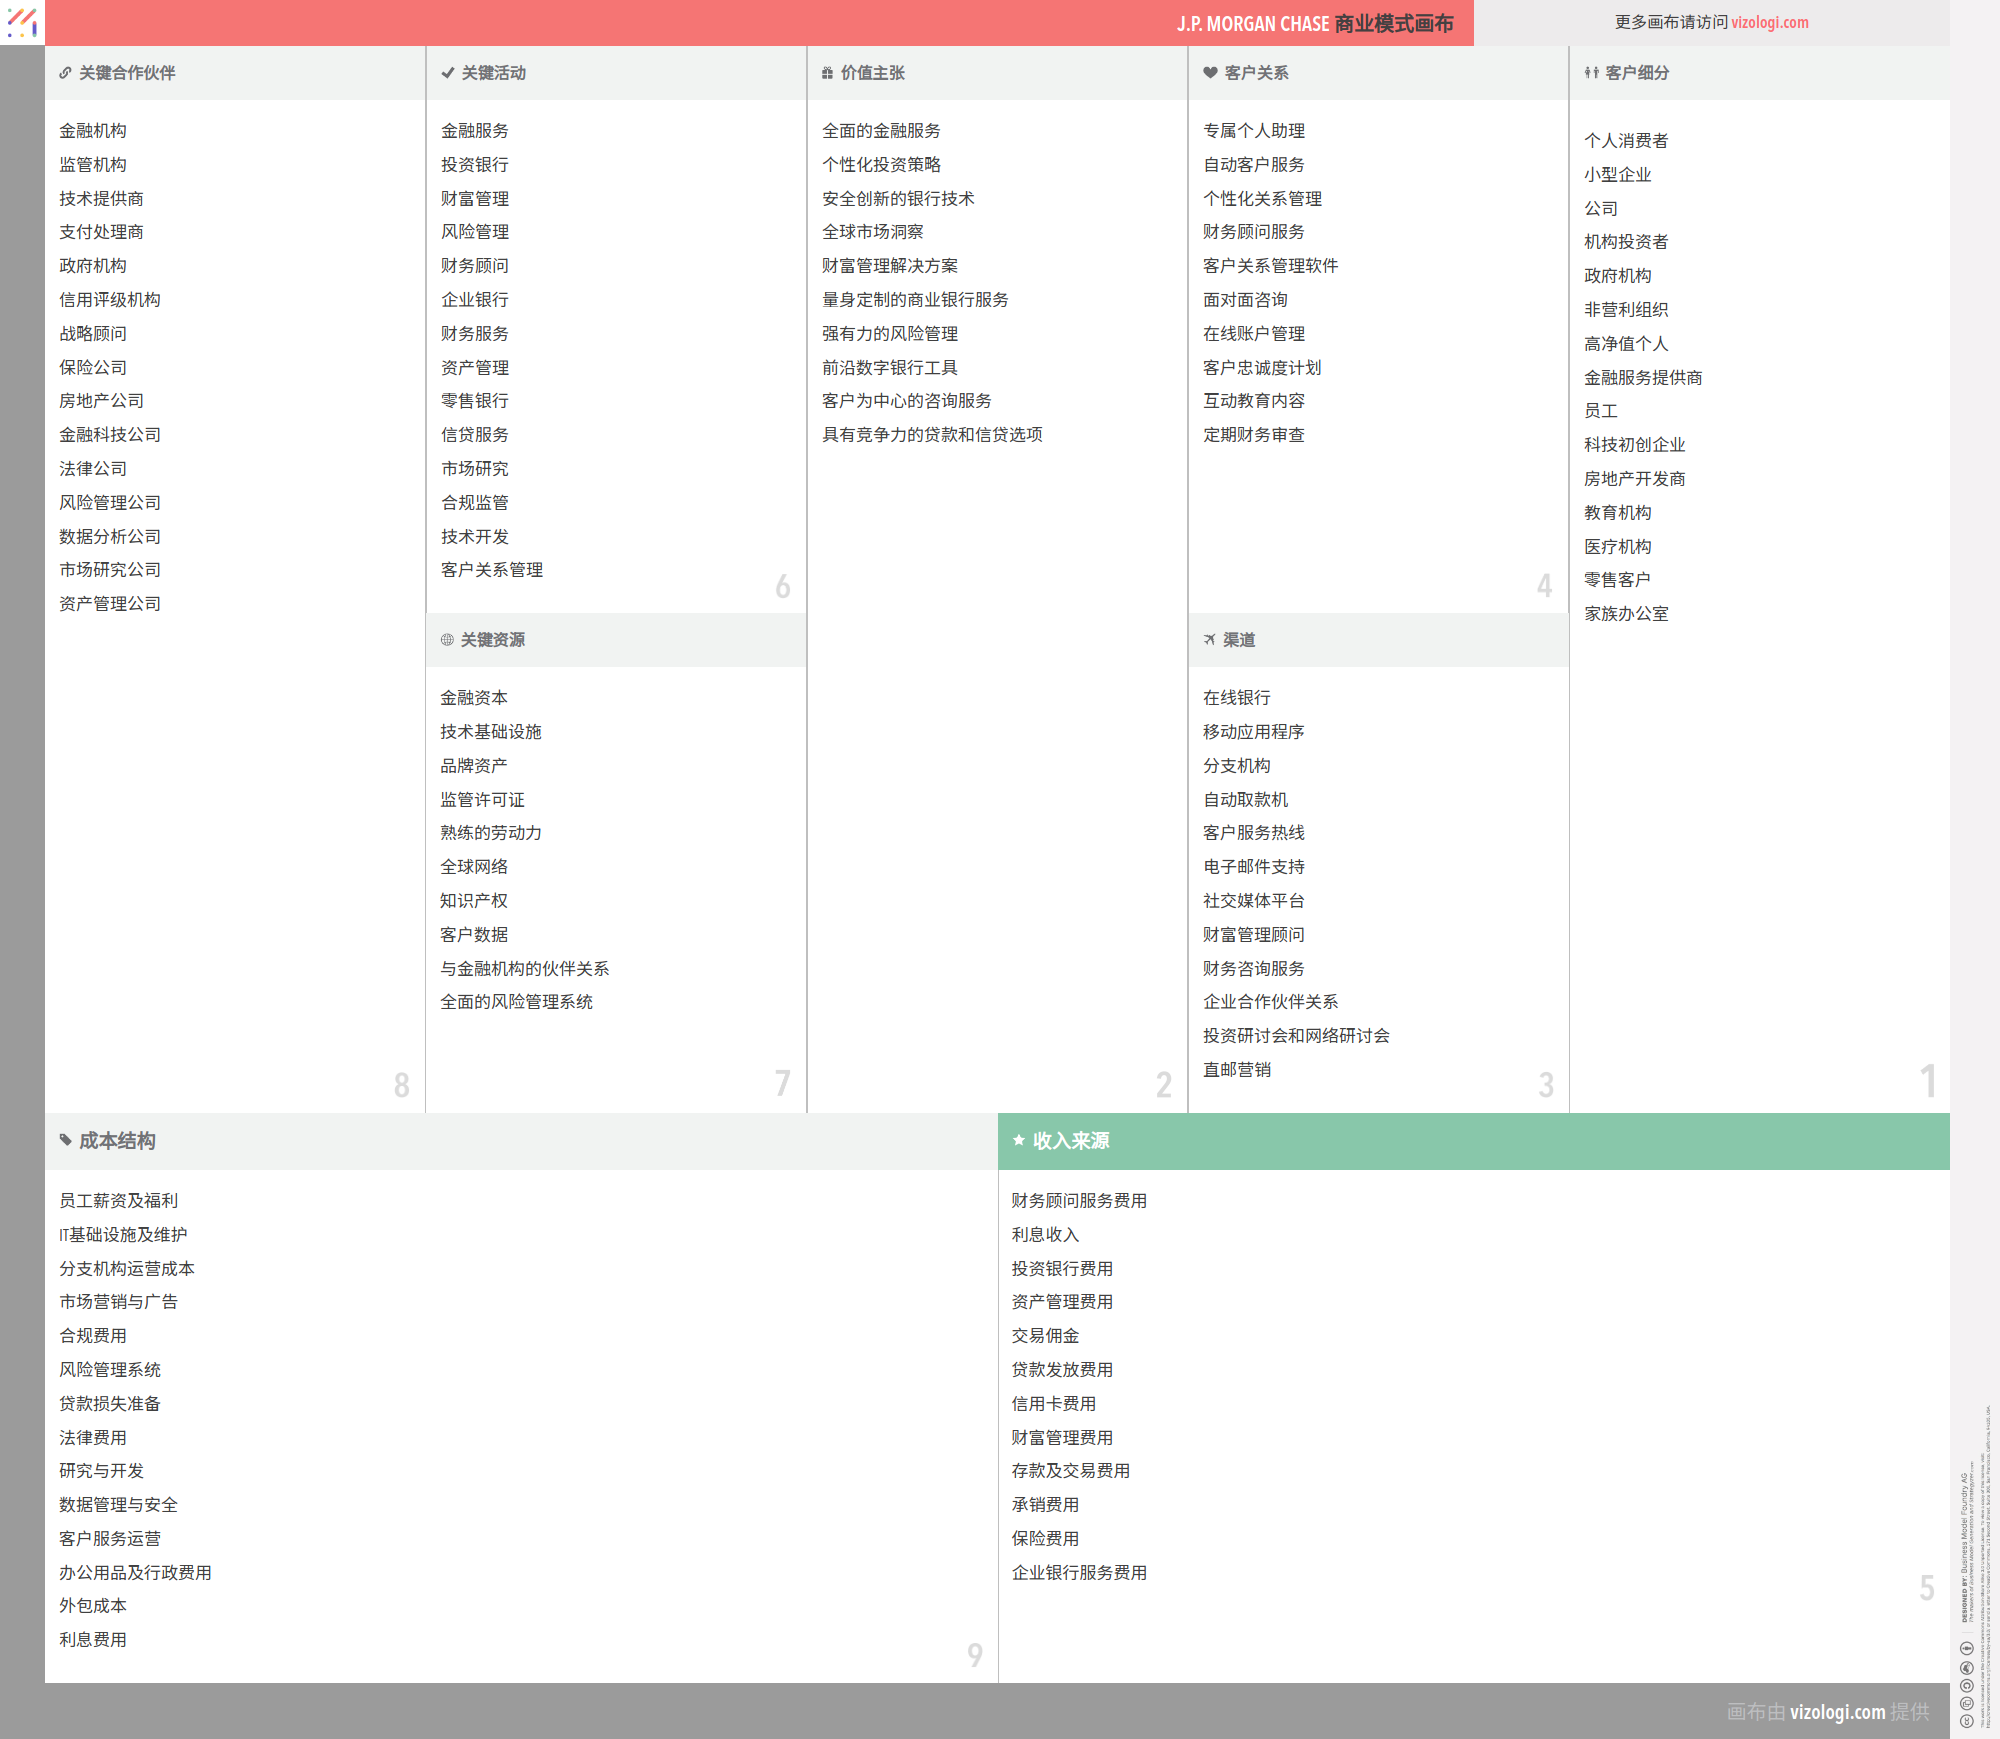Click the vizologi logo icon top-left
The height and width of the screenshot is (1739, 2000).
22,22
